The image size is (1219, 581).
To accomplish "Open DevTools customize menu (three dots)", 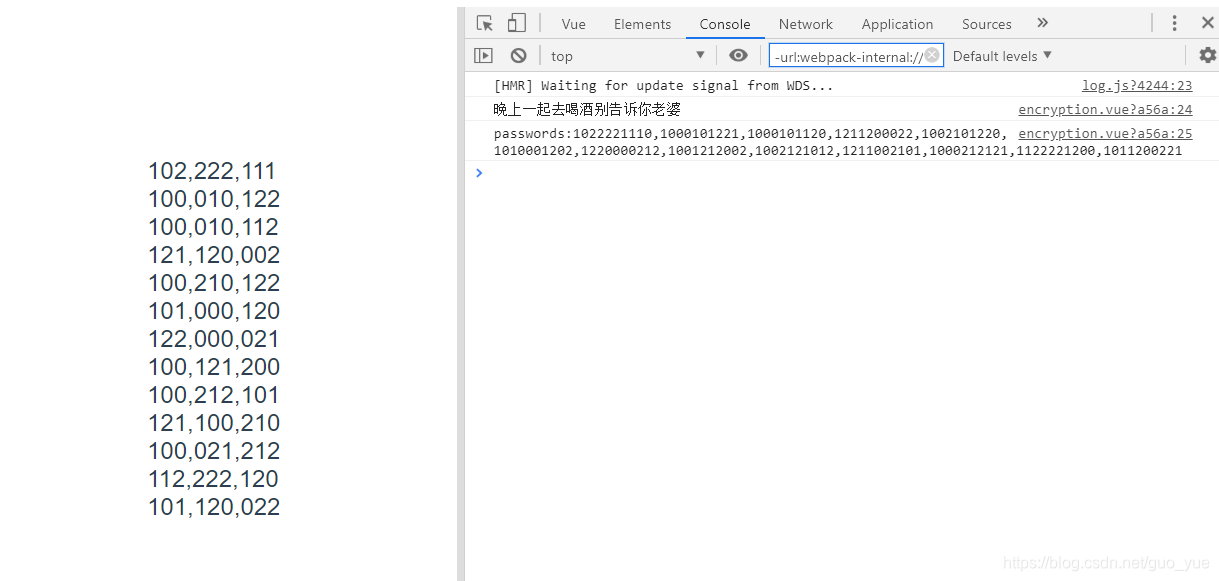I will 1175,23.
